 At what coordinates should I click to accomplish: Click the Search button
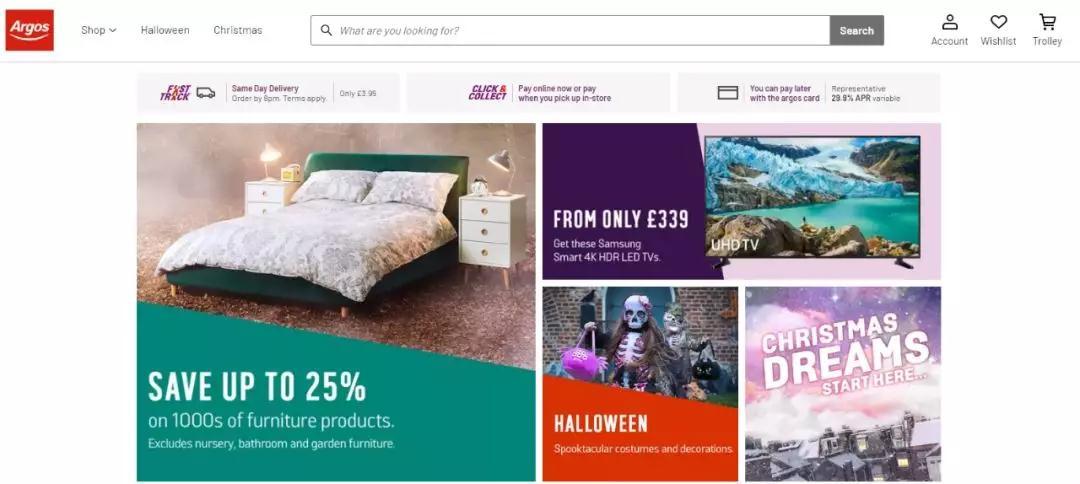[x=857, y=30]
